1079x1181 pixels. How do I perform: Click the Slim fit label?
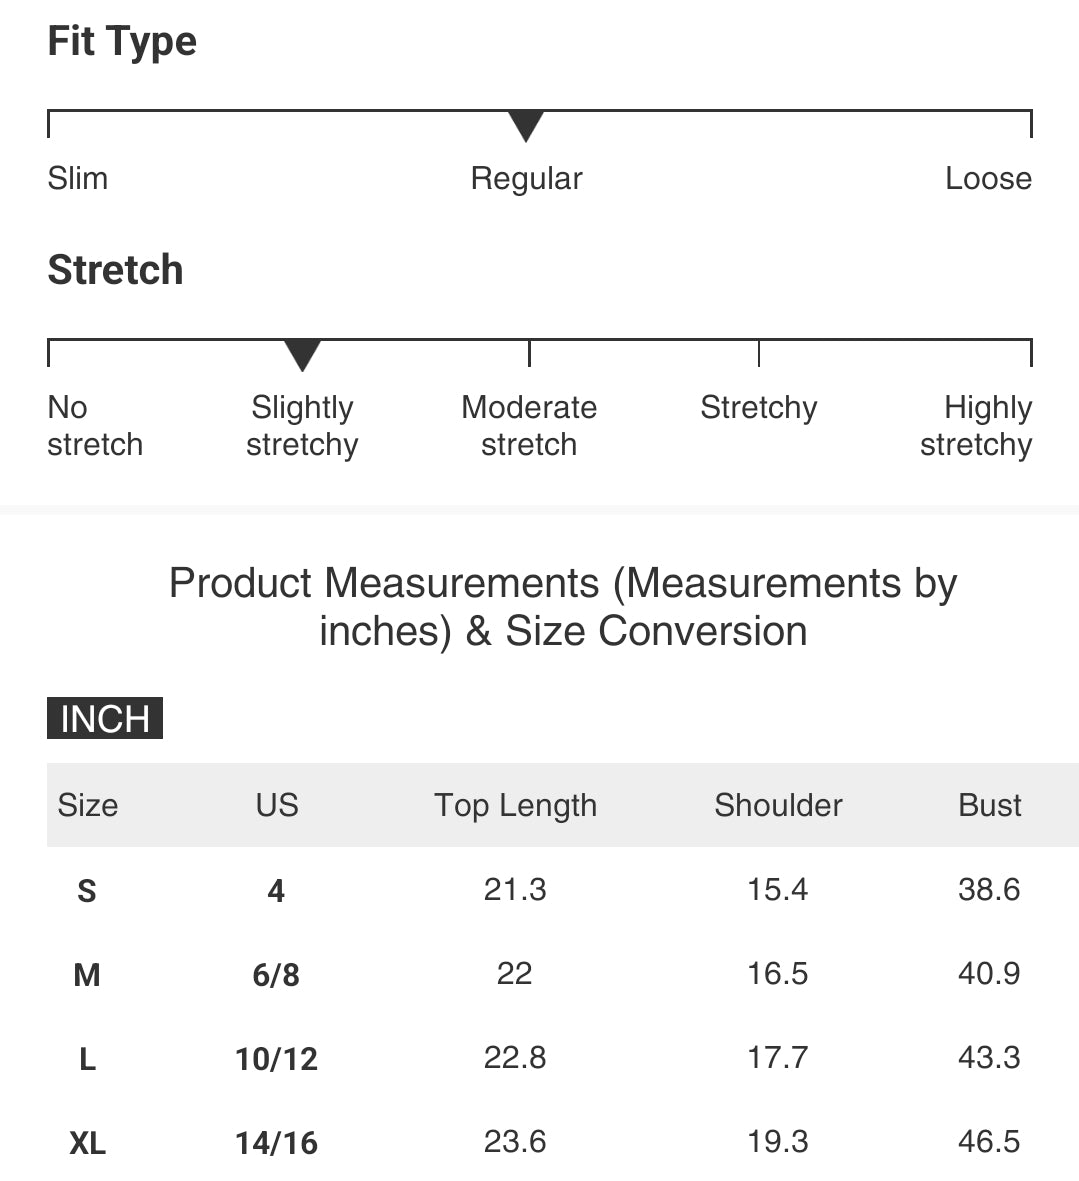(x=78, y=179)
